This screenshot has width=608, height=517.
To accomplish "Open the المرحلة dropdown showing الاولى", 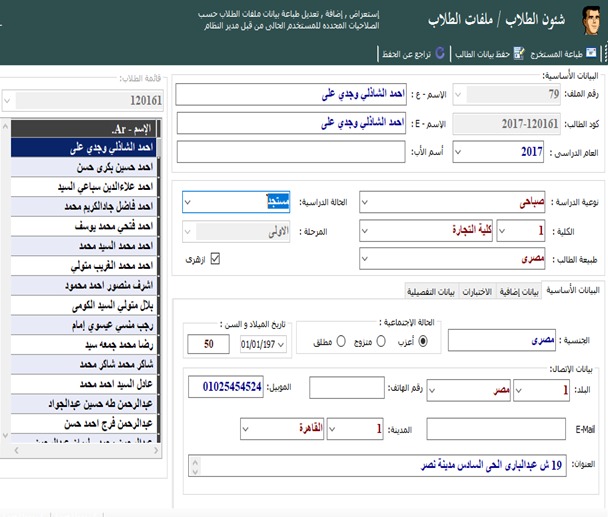I will tap(188, 232).
